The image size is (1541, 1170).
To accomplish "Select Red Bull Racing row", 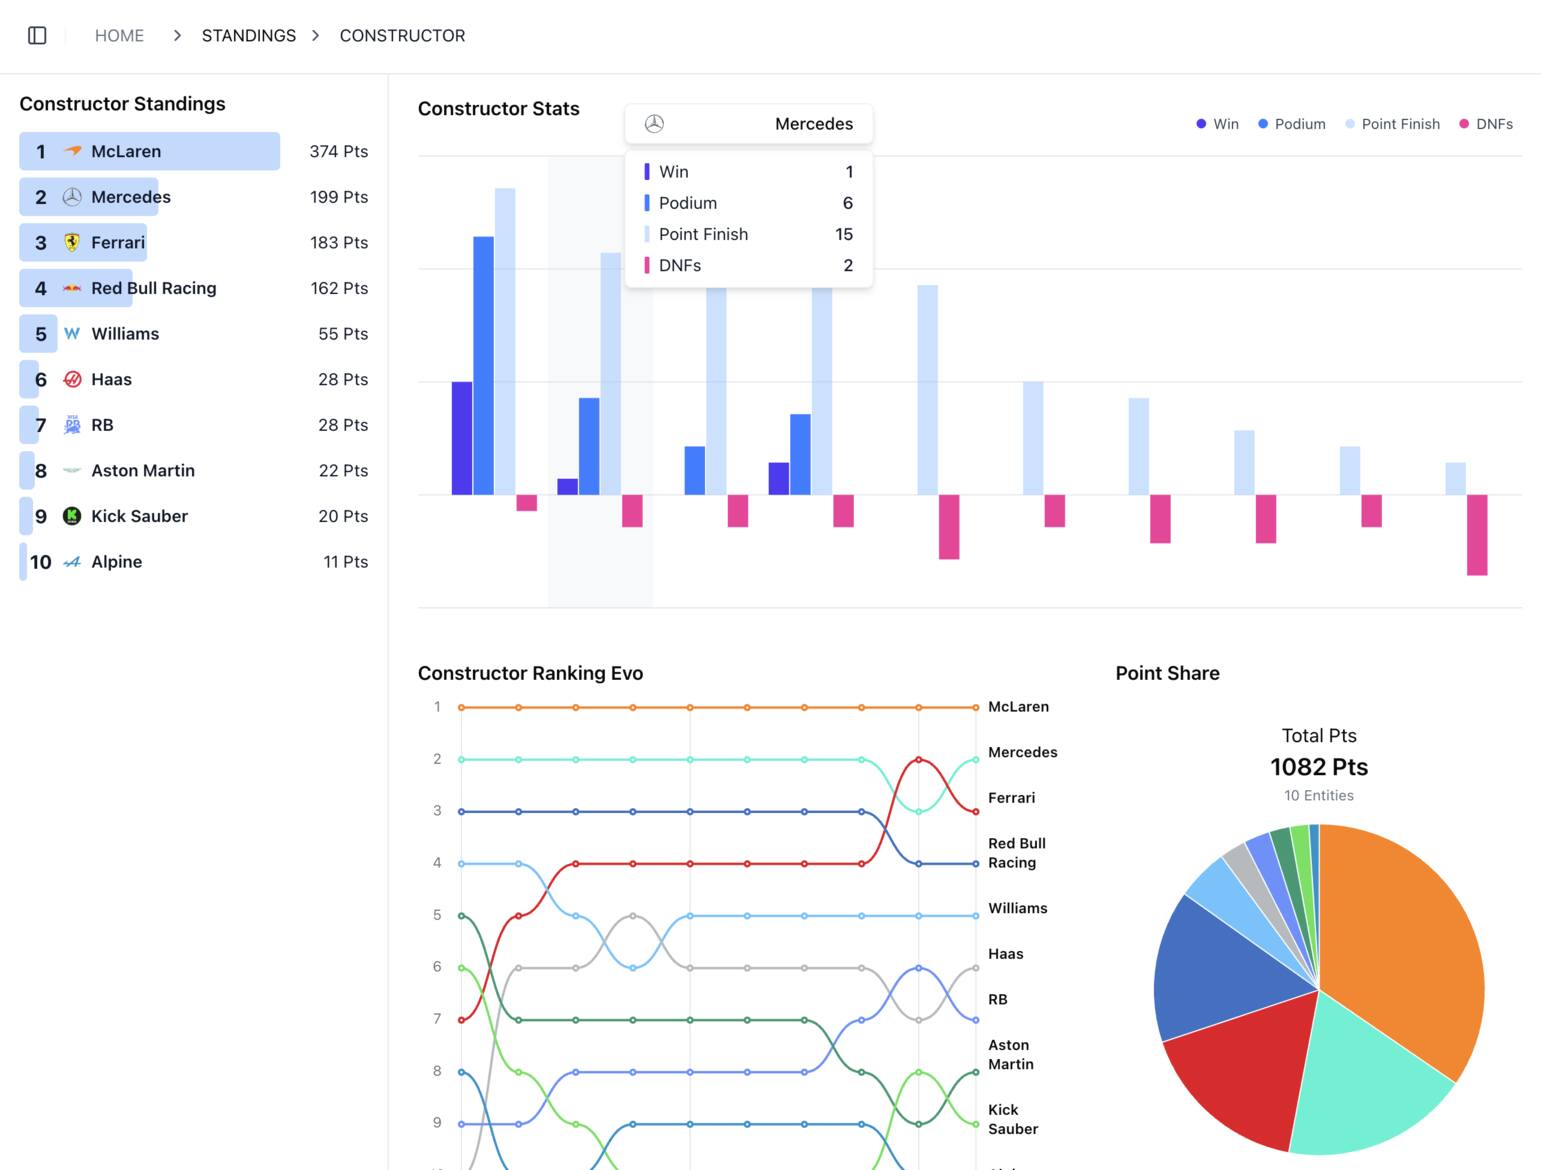I will [194, 288].
